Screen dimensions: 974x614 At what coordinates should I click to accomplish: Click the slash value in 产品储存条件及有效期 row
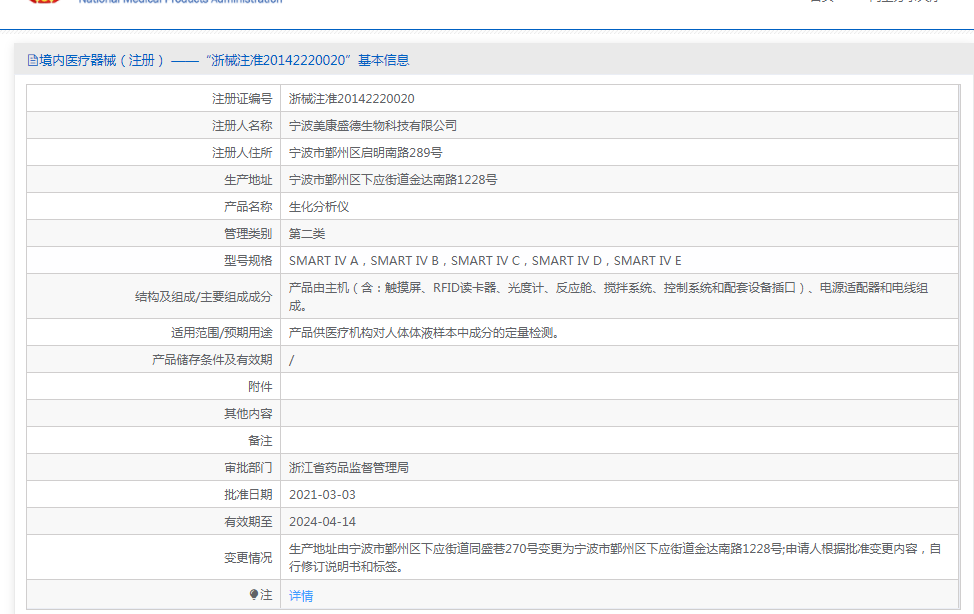pyautogui.click(x=291, y=360)
